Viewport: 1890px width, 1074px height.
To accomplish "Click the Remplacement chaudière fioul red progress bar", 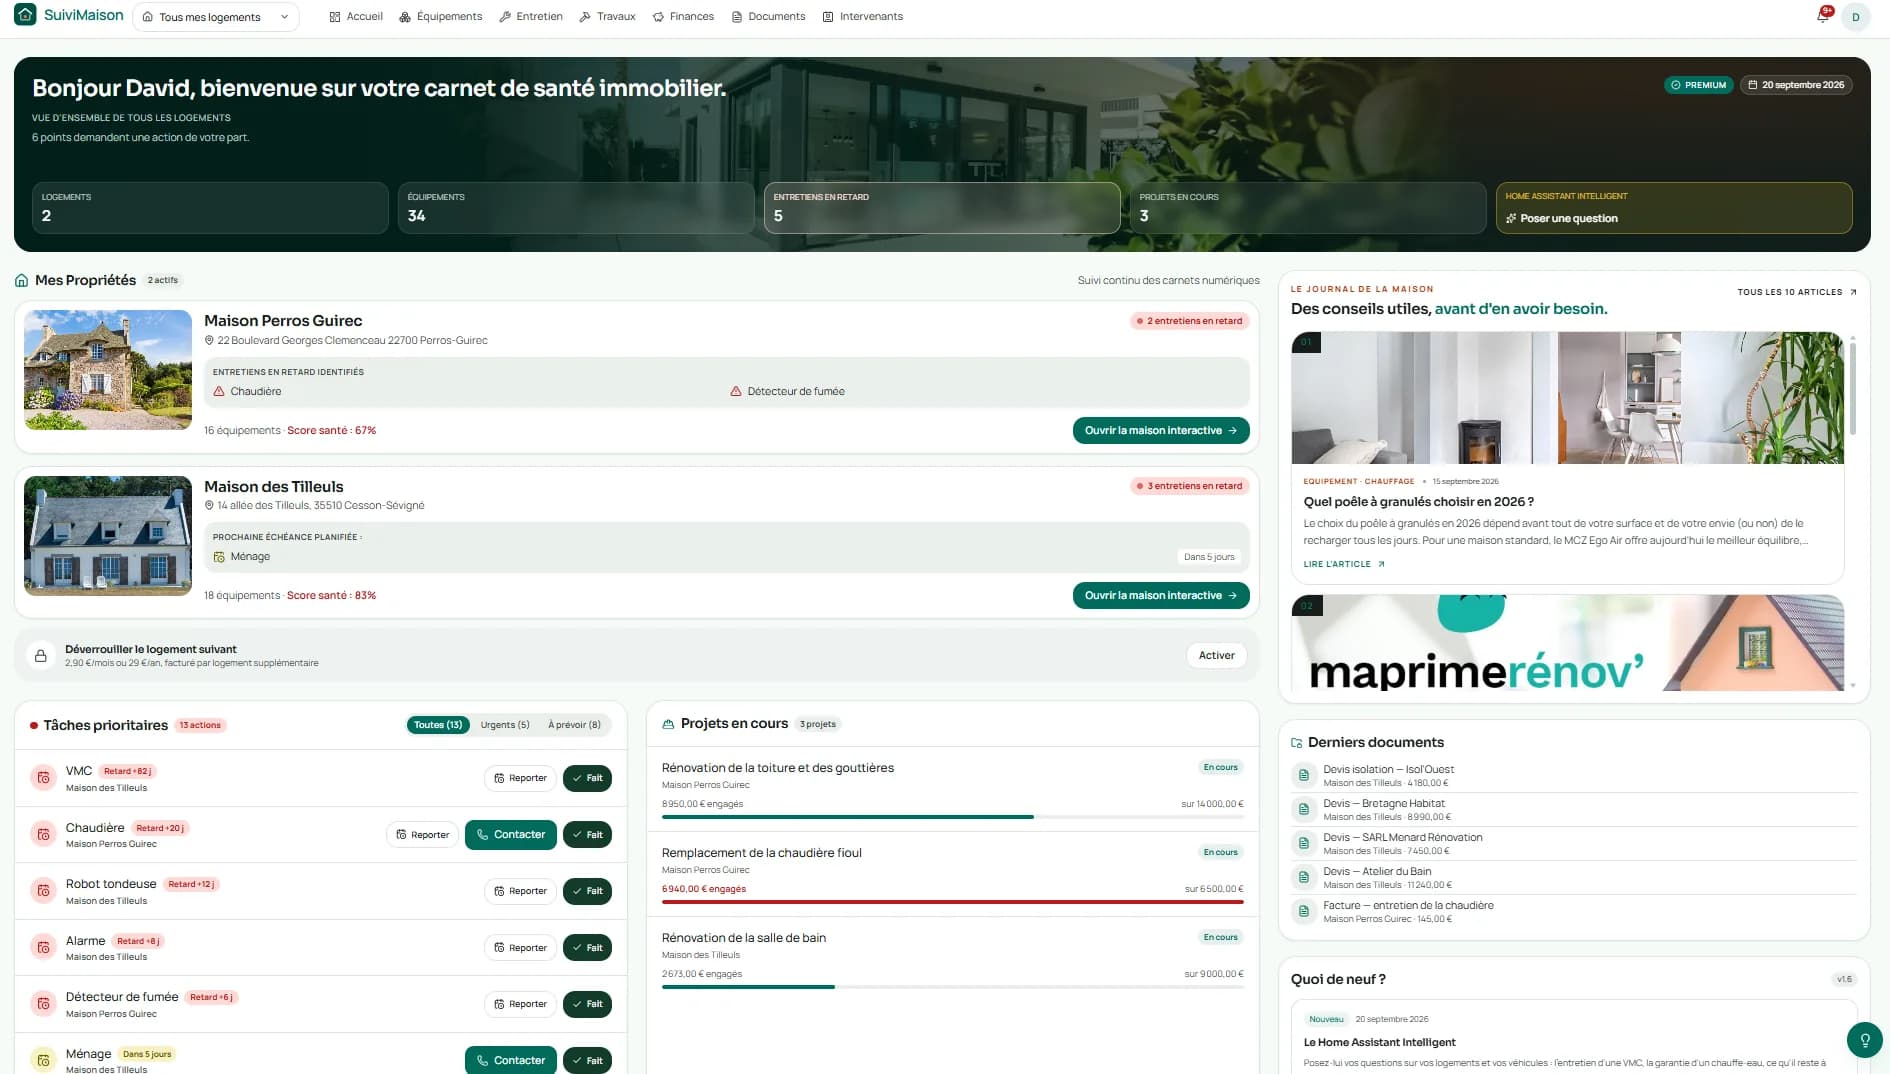I will point(952,902).
